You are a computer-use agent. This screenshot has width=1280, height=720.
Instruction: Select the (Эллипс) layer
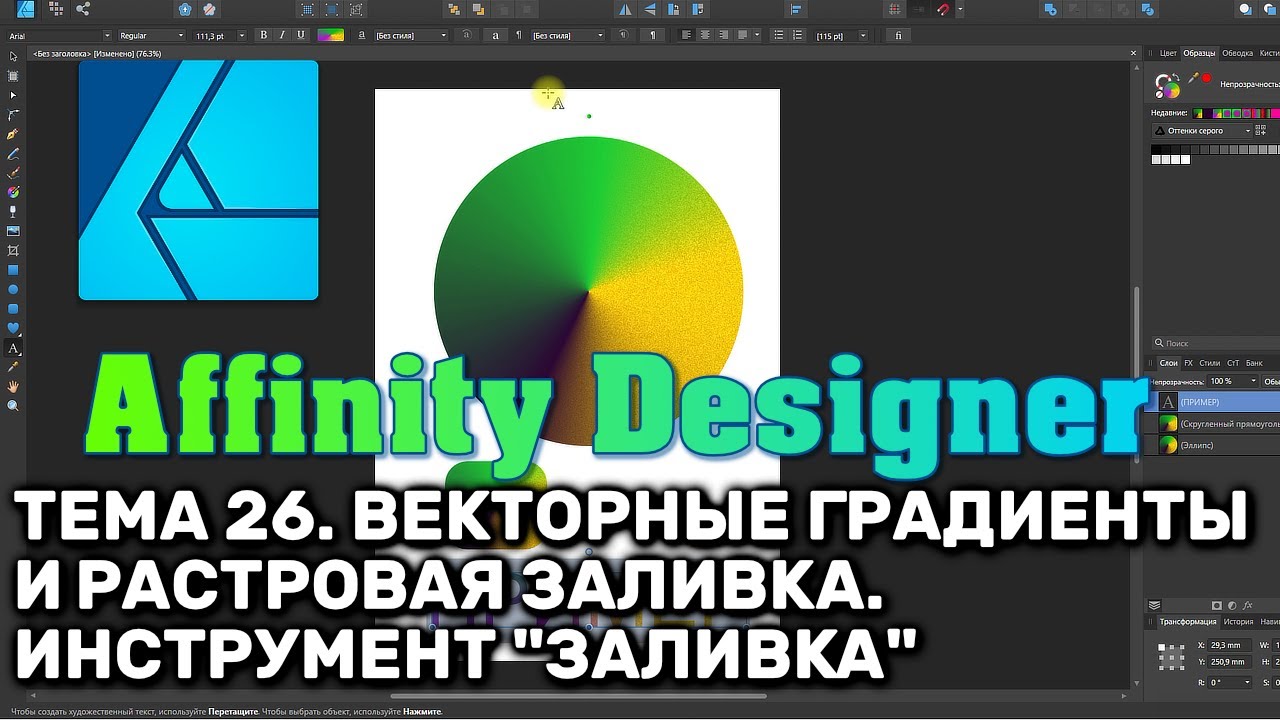(x=1214, y=445)
